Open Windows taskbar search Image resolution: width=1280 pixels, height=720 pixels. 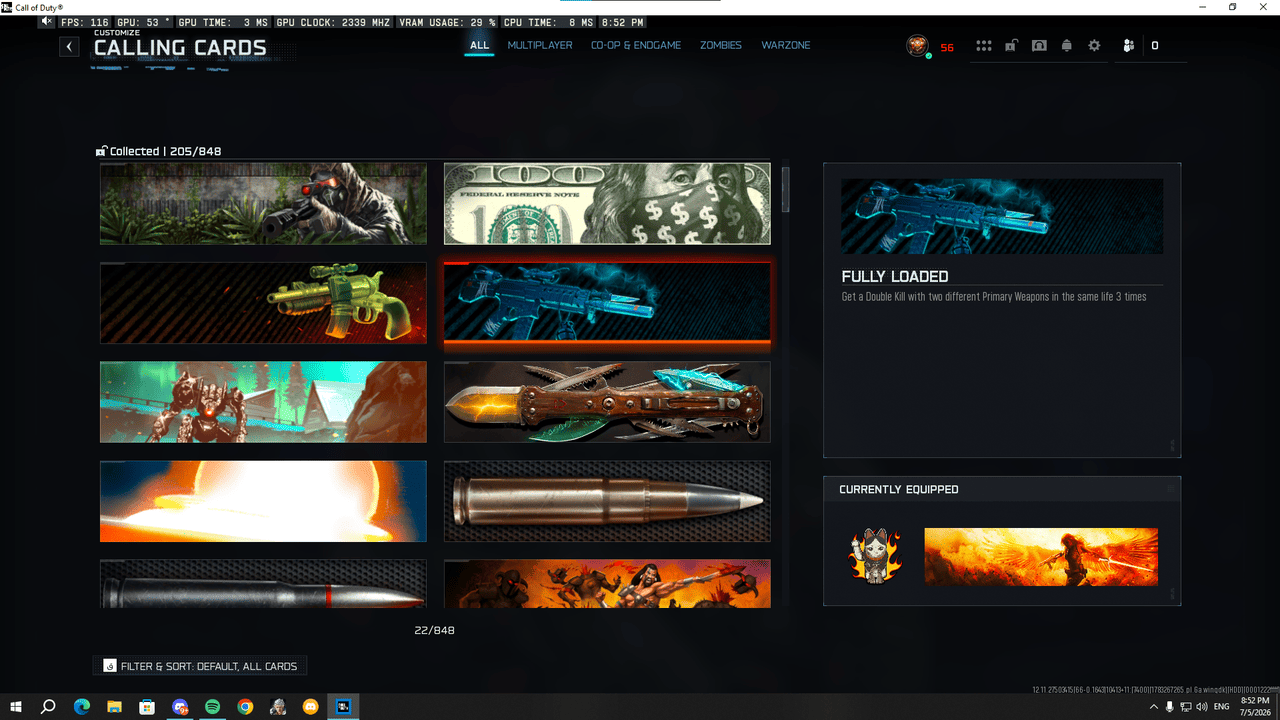[48, 706]
